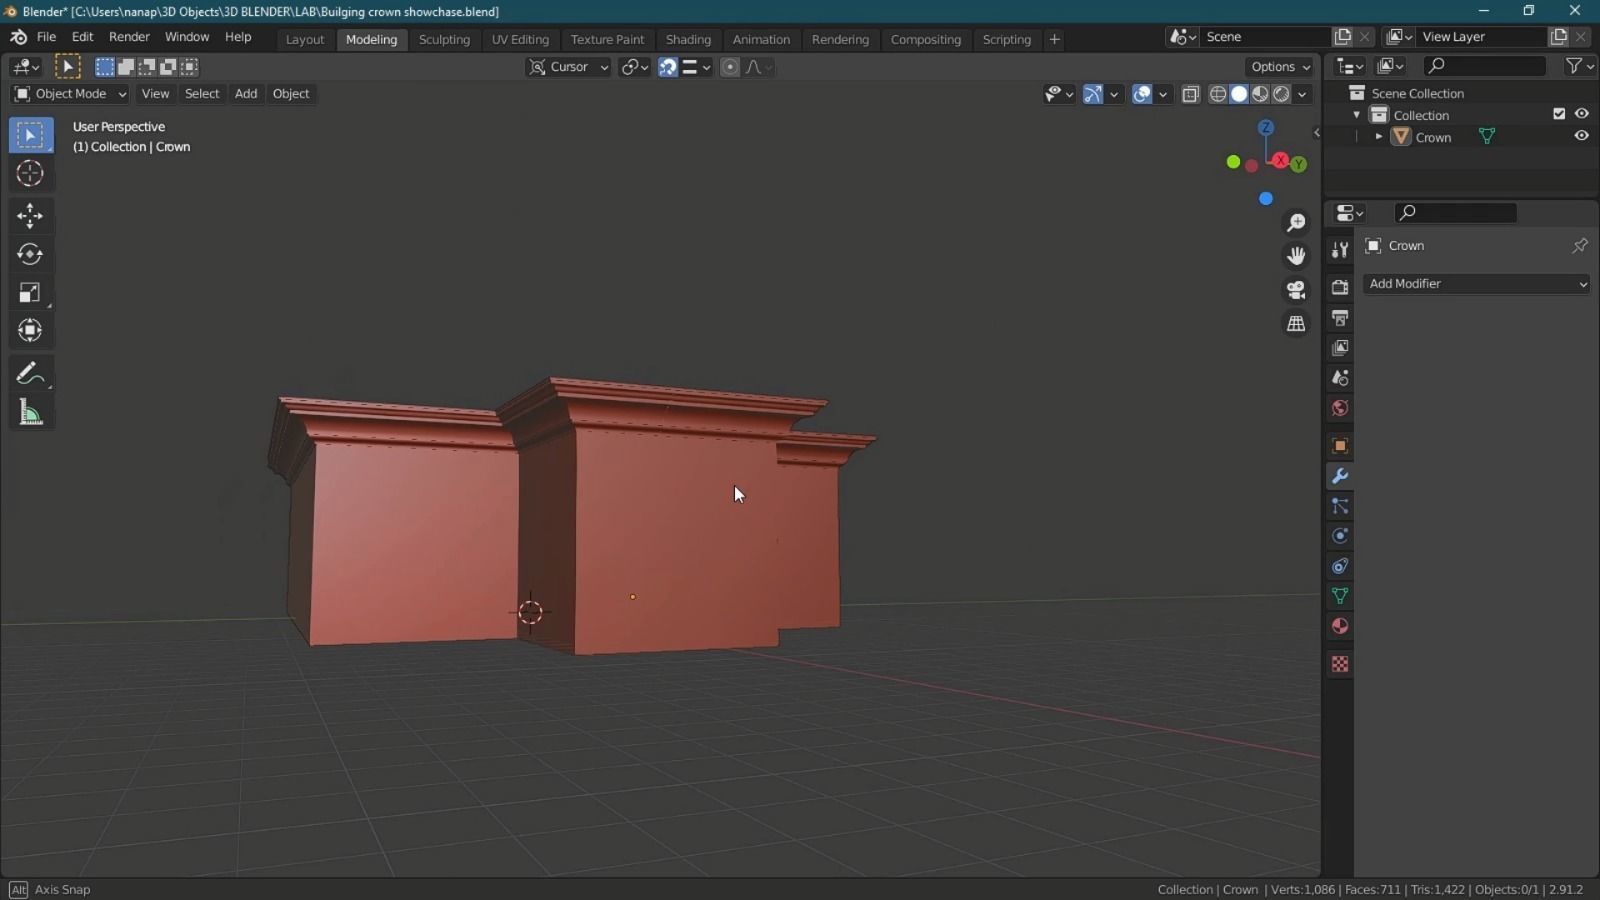Open Material properties tab
The height and width of the screenshot is (900, 1600).
1340,626
